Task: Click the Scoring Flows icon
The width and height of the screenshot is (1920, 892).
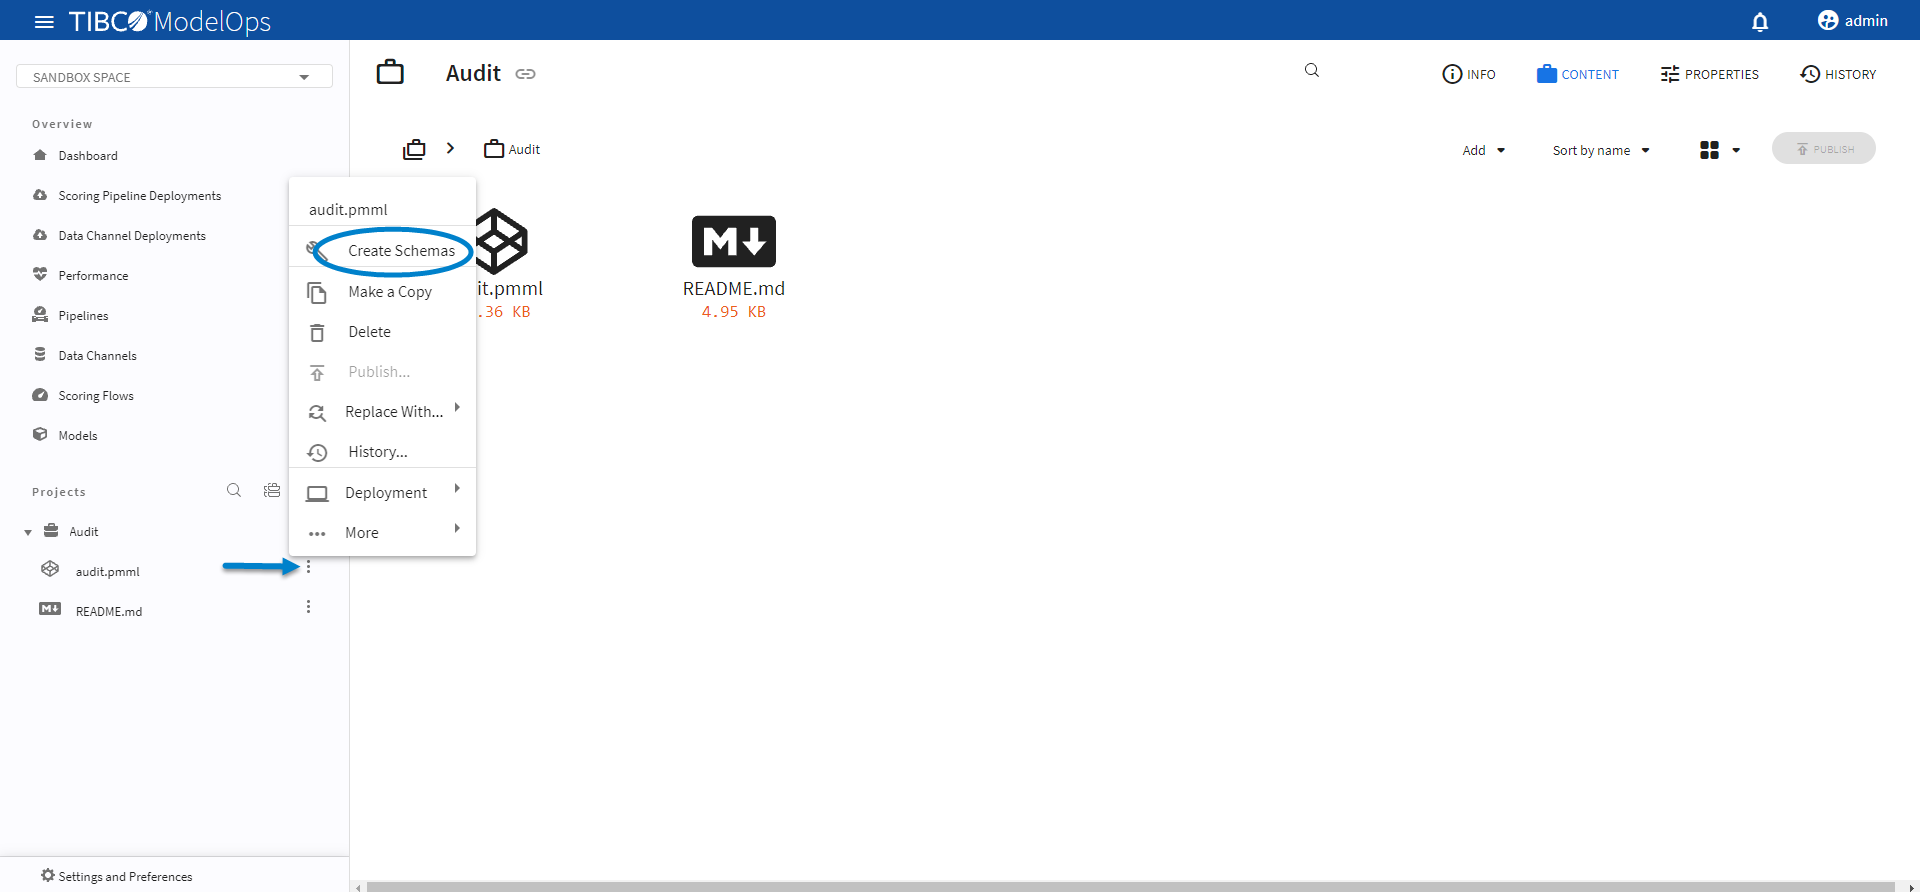Action: 40,395
